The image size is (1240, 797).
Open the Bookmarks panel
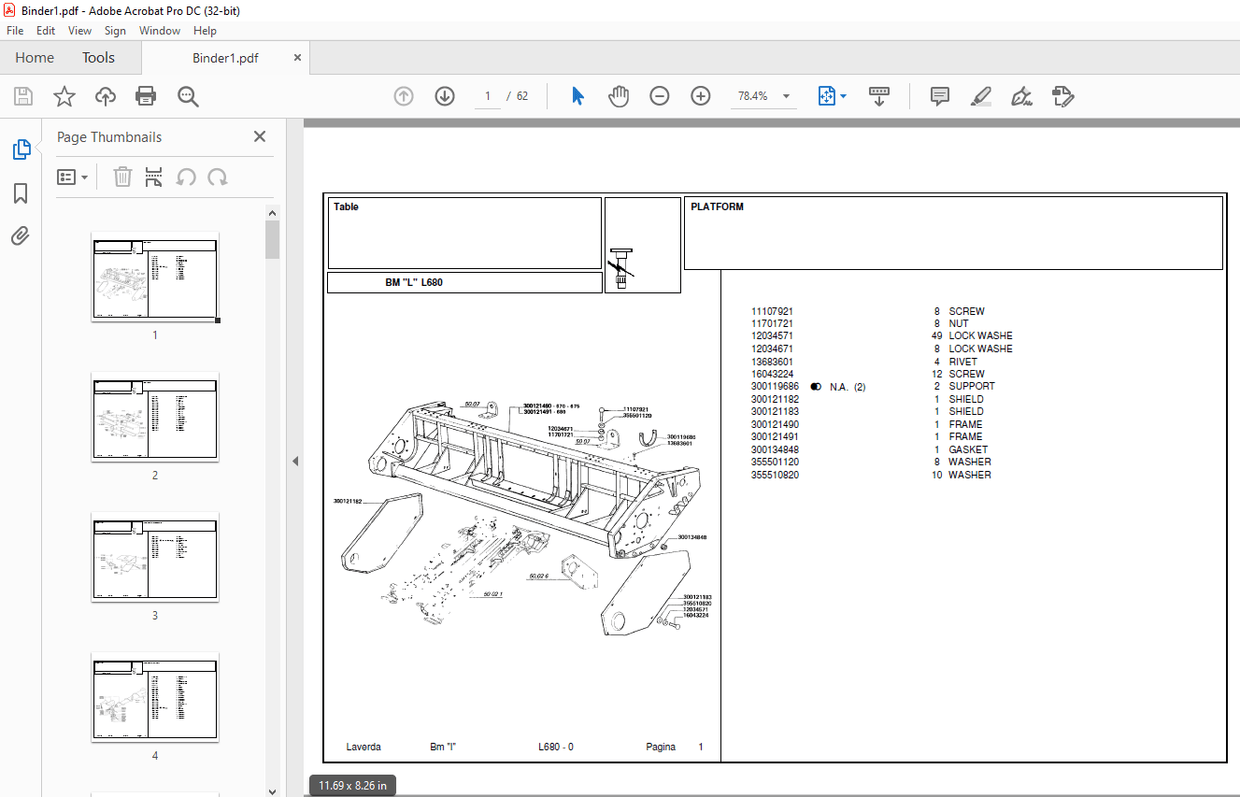[20, 193]
